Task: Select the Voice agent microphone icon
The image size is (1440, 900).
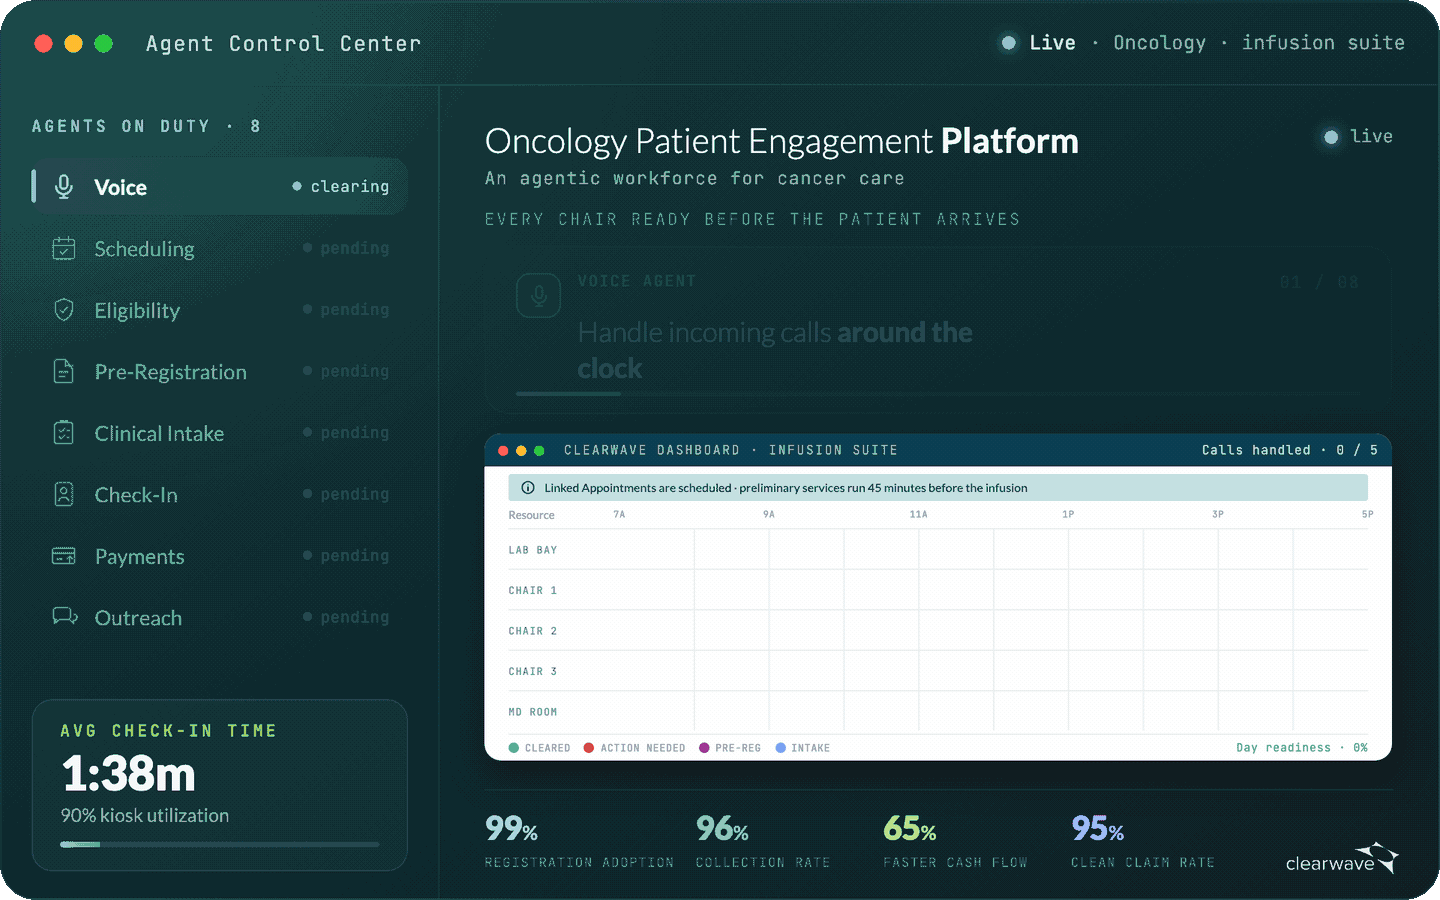Action: point(64,187)
